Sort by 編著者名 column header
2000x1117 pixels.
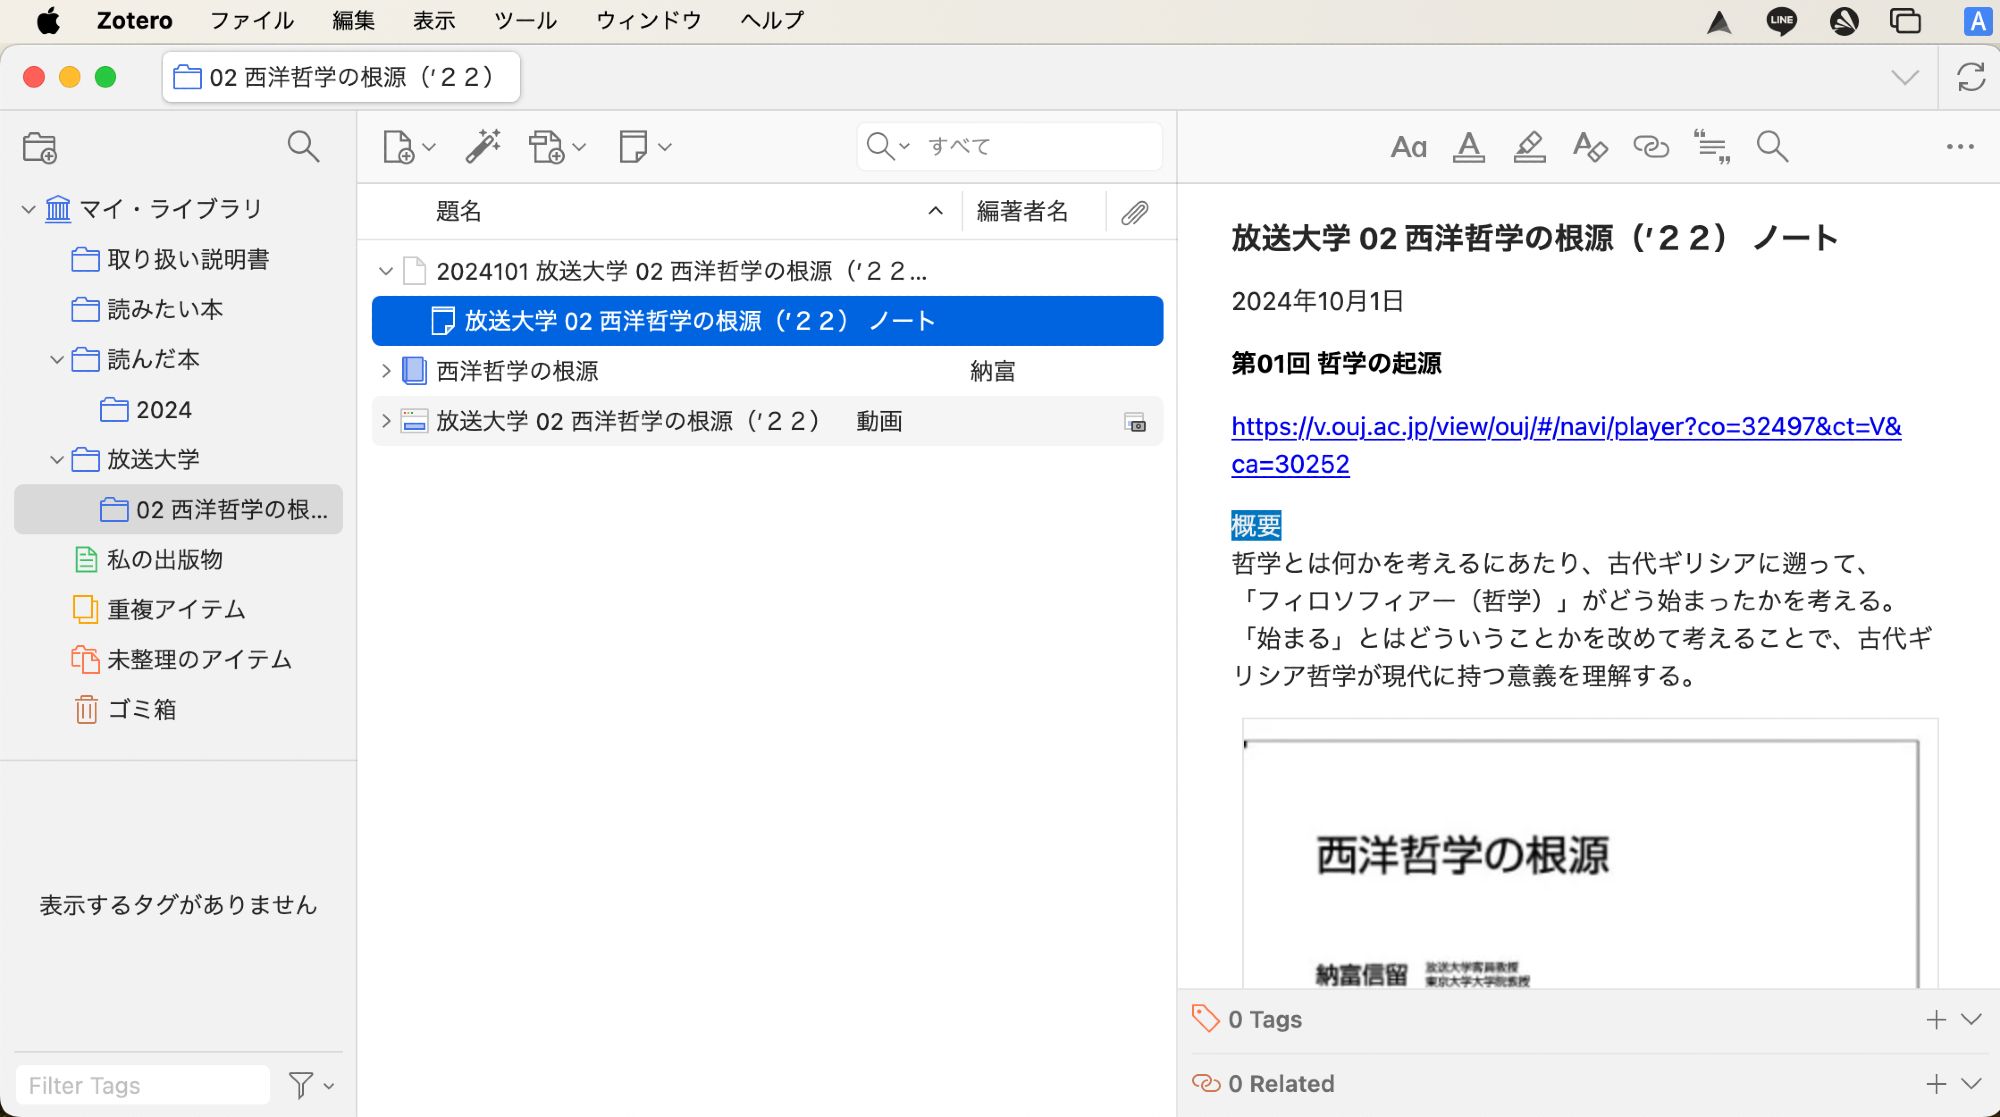coord(1033,211)
